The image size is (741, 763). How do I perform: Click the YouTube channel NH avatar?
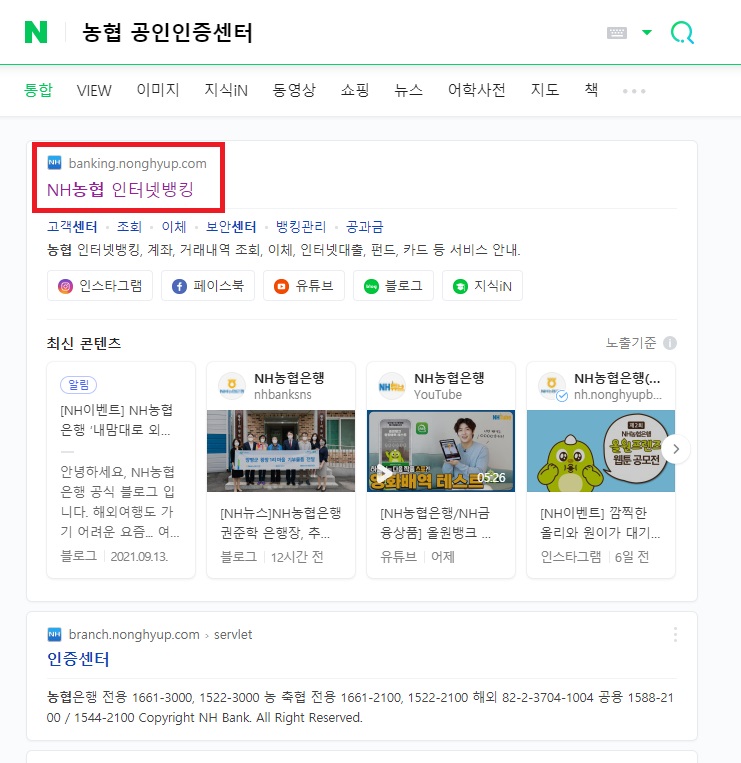392,386
